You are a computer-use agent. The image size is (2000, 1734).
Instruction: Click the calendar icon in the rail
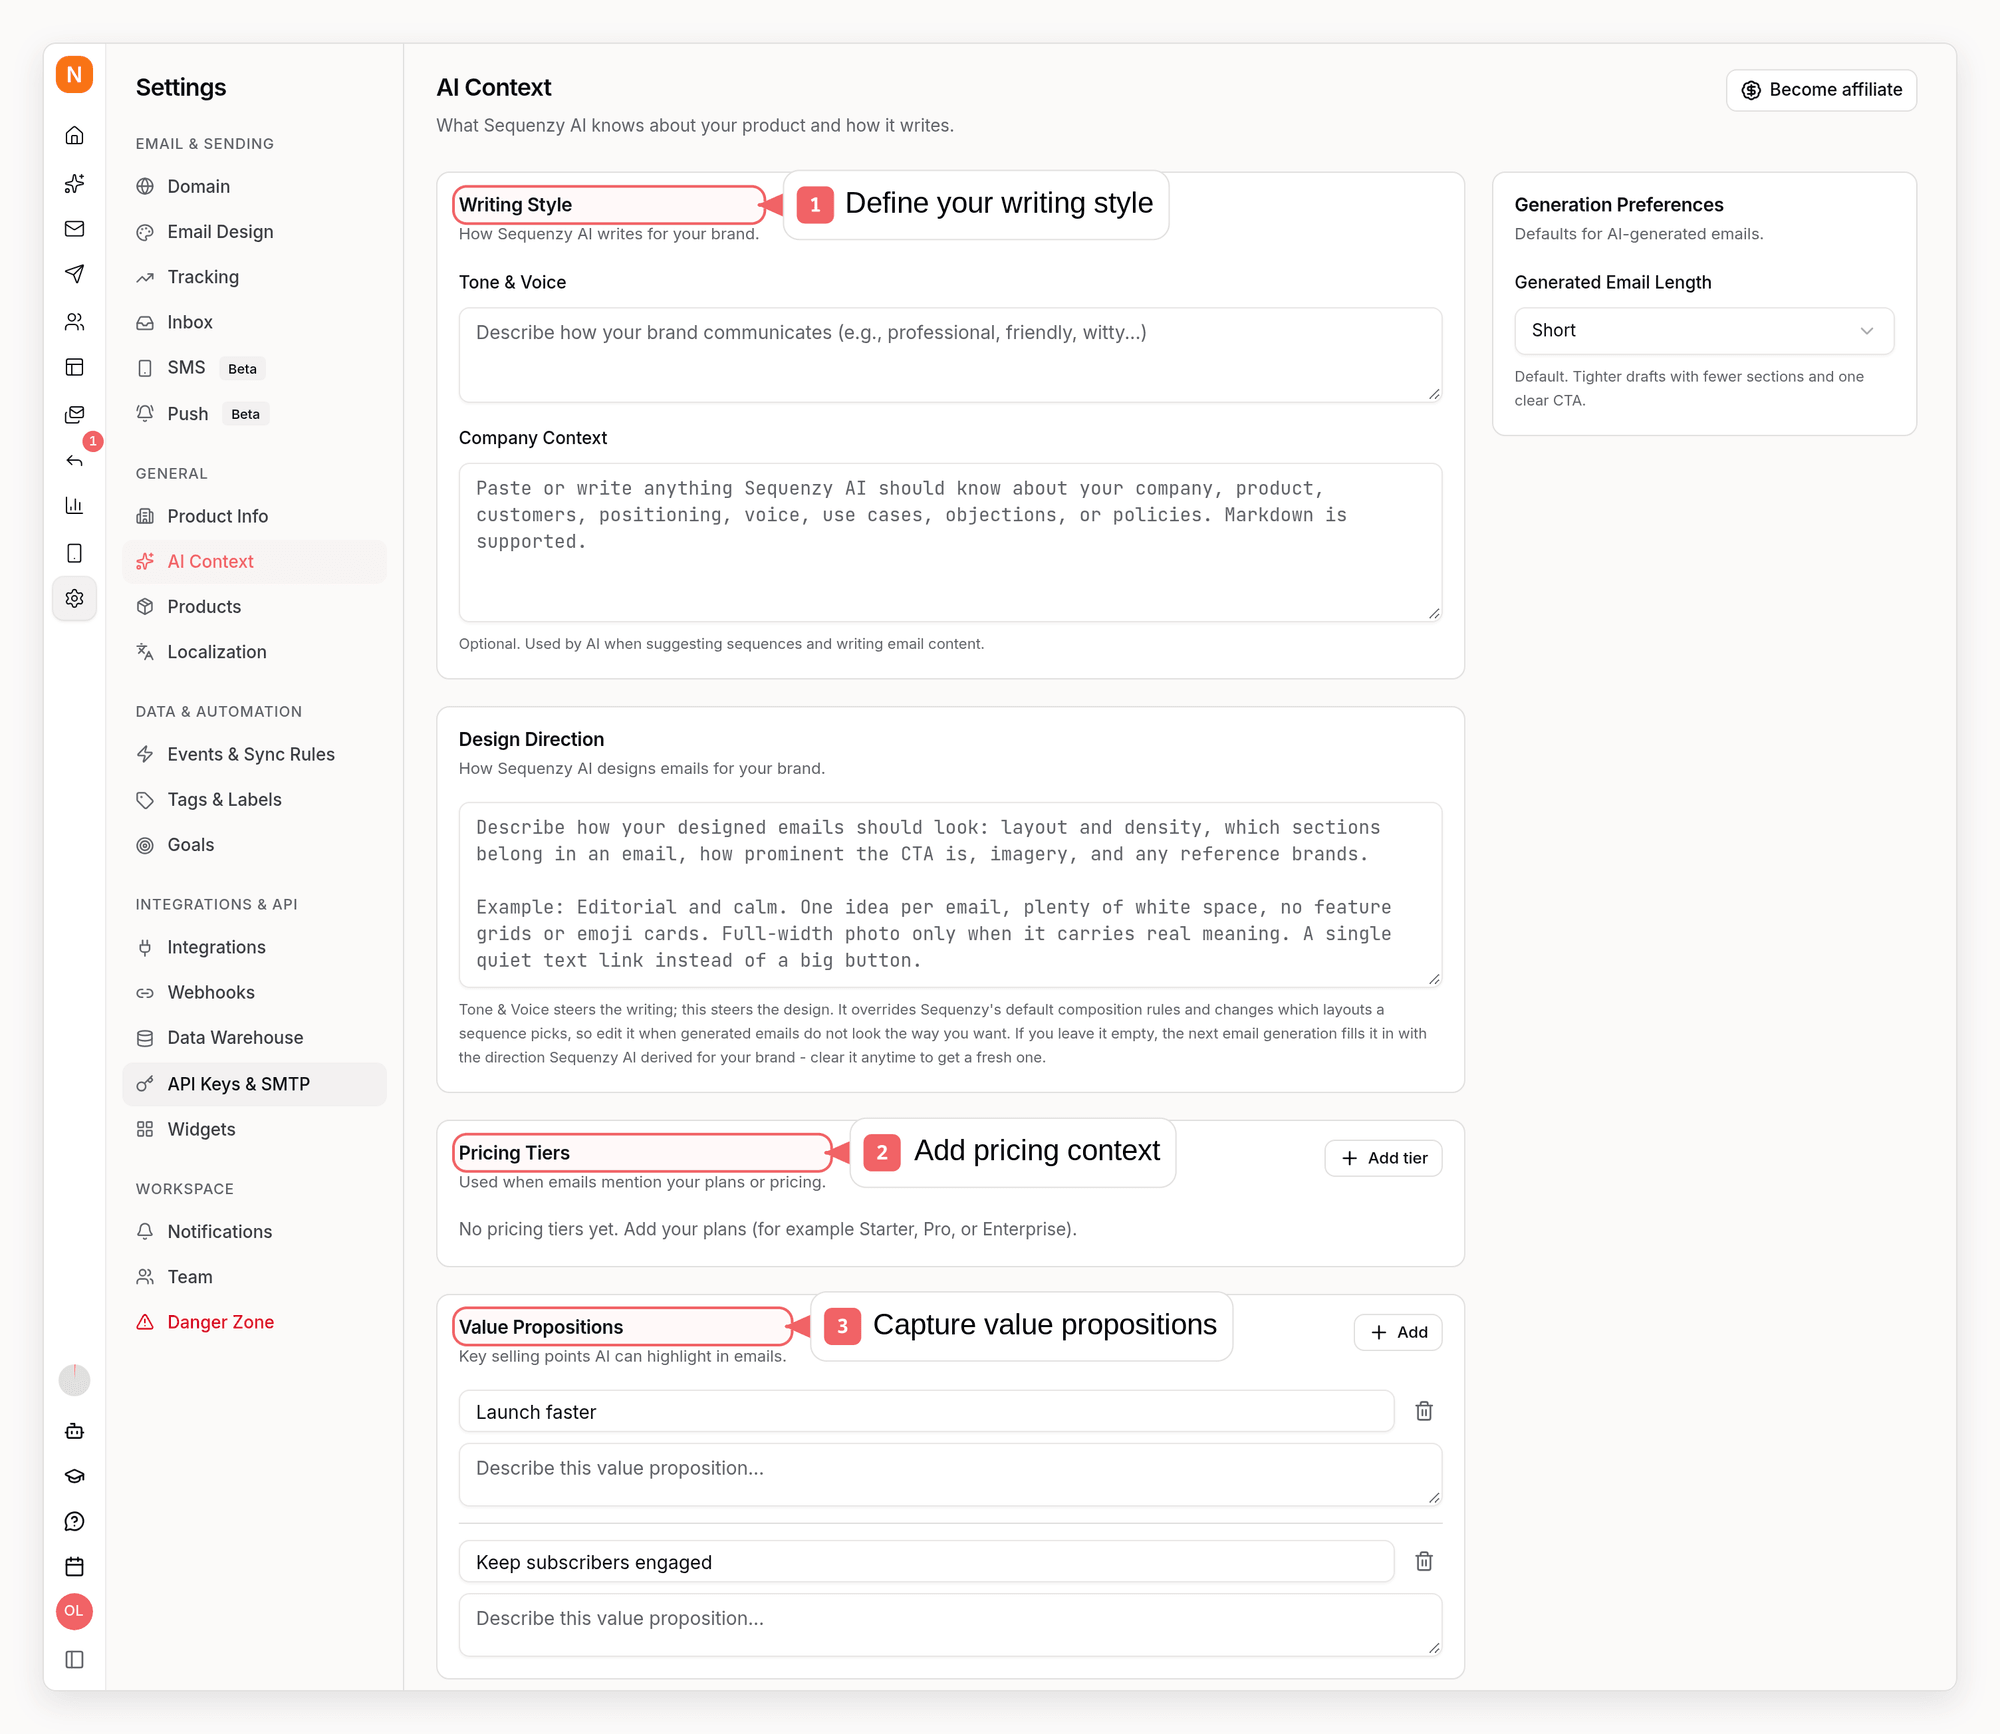coord(74,1566)
